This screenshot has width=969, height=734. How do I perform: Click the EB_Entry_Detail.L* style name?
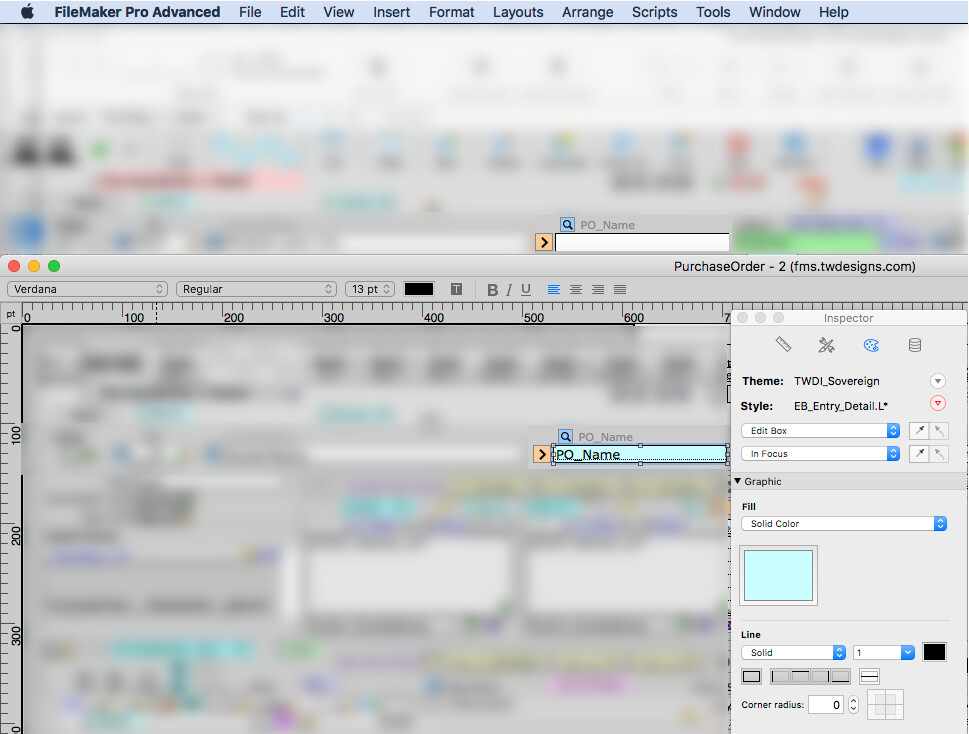pos(841,406)
